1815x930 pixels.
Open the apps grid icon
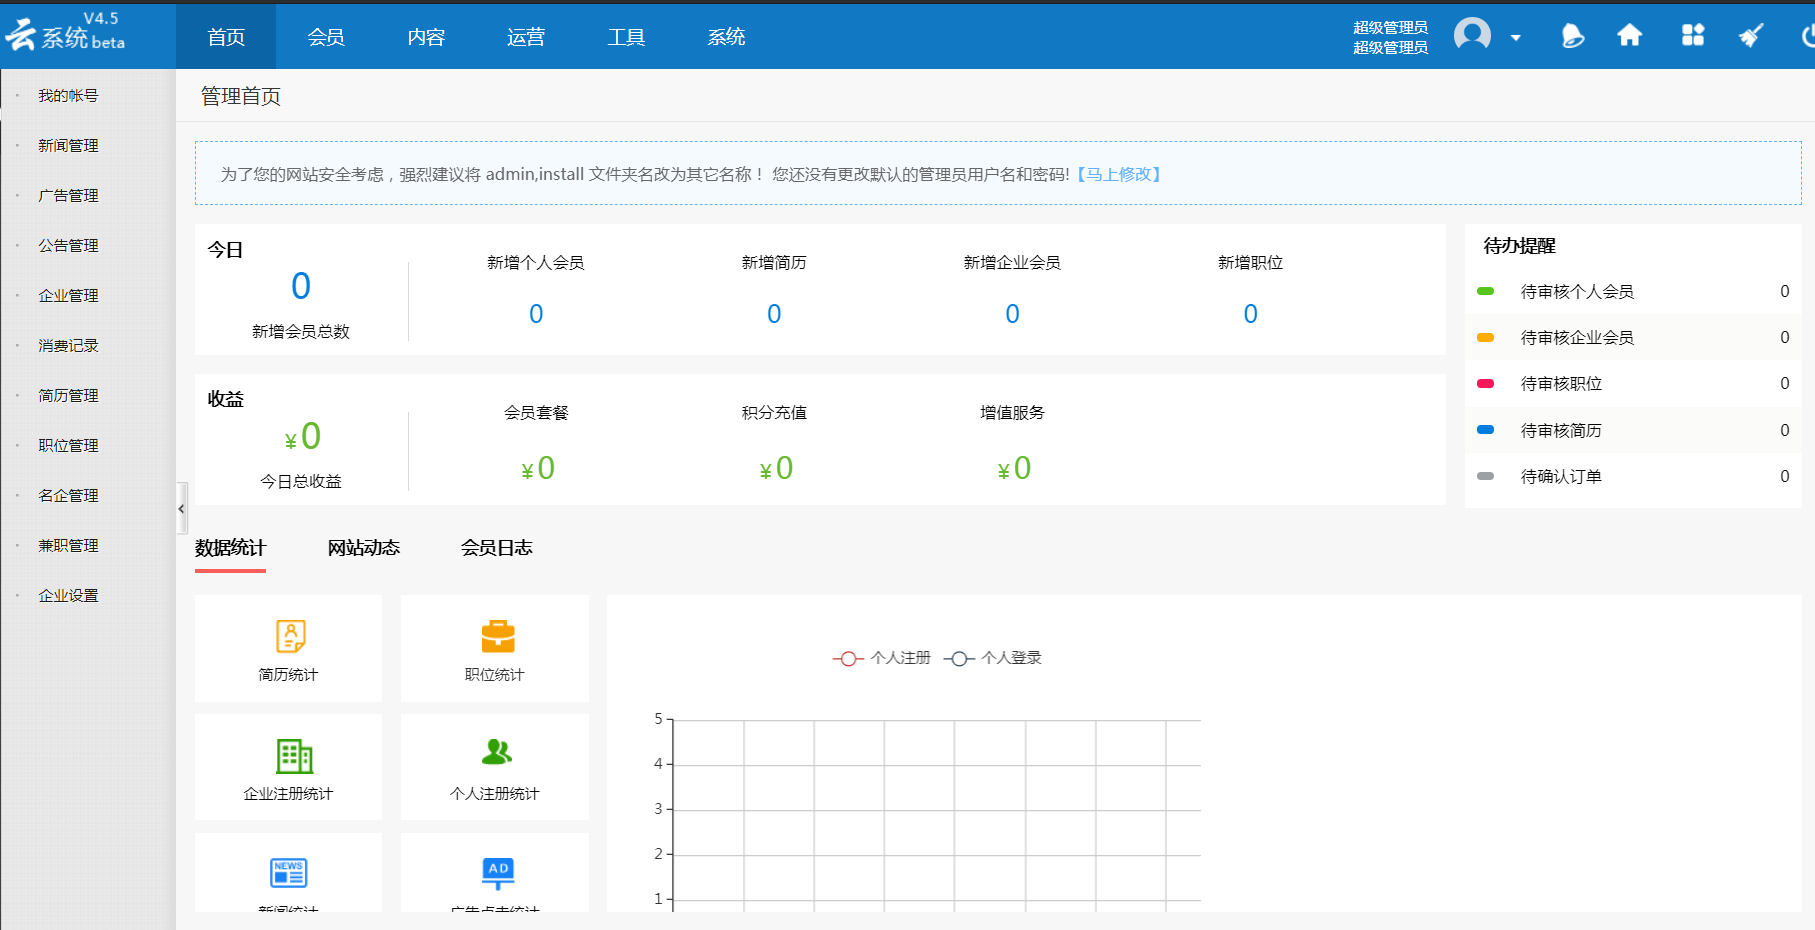1692,35
